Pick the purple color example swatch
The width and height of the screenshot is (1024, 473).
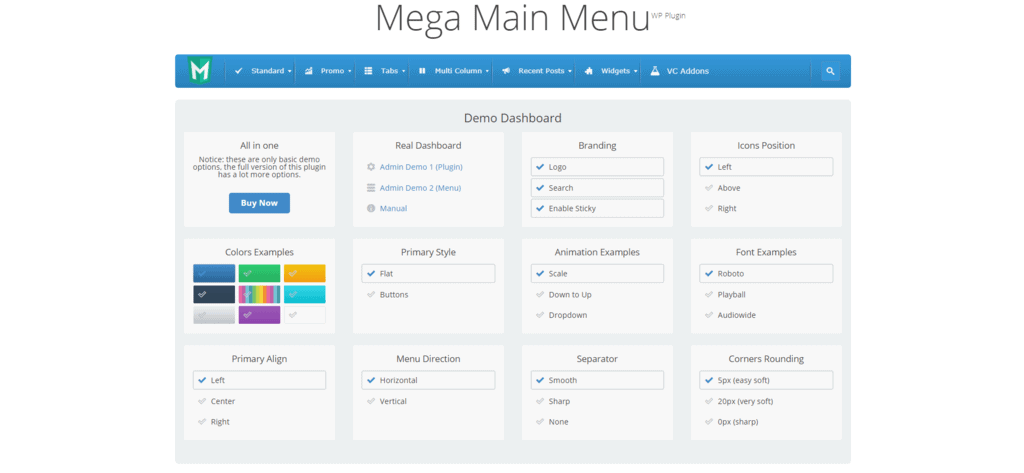pyautogui.click(x=259, y=315)
